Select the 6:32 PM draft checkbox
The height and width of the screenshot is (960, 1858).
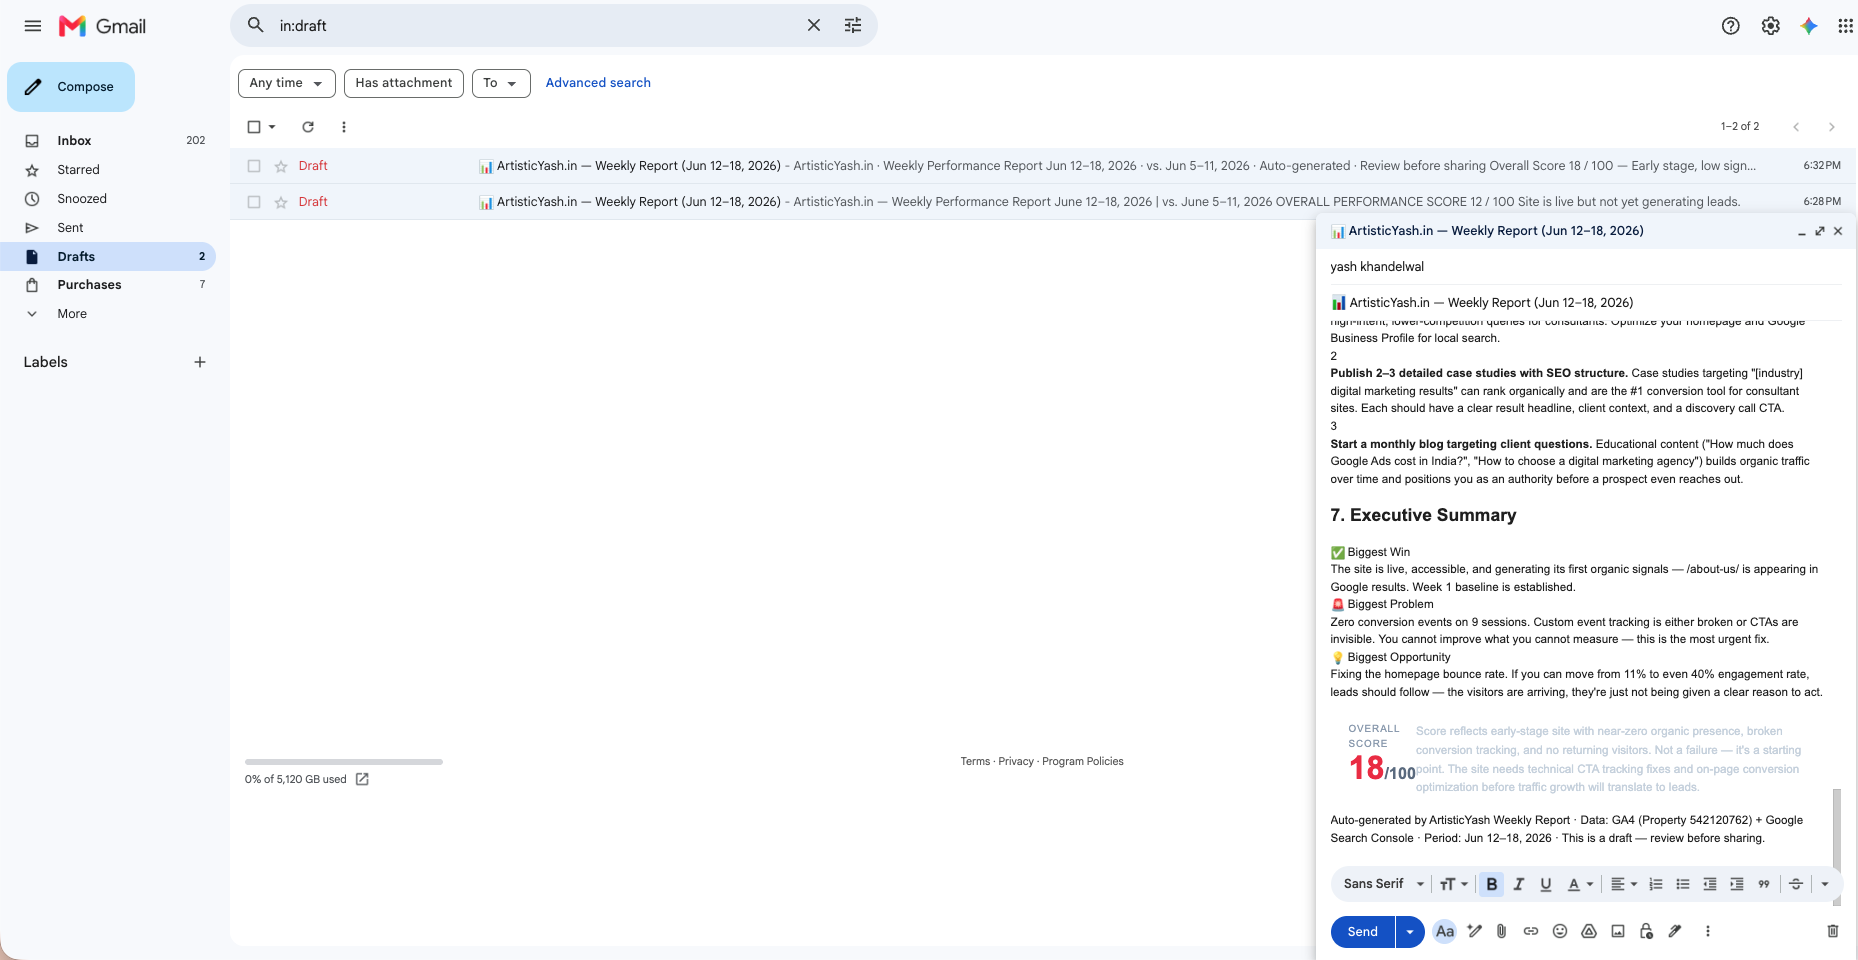click(254, 166)
